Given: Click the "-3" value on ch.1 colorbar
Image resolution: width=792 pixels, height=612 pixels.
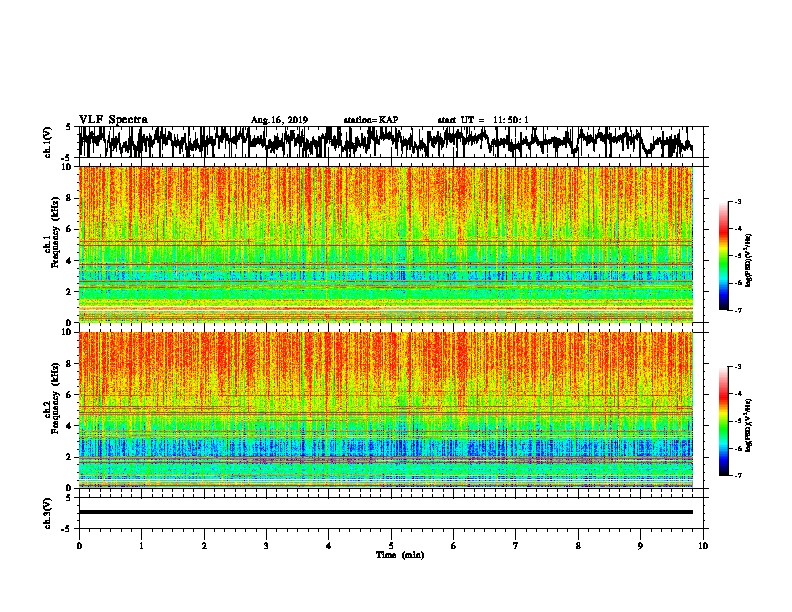Looking at the screenshot, I should 737,202.
